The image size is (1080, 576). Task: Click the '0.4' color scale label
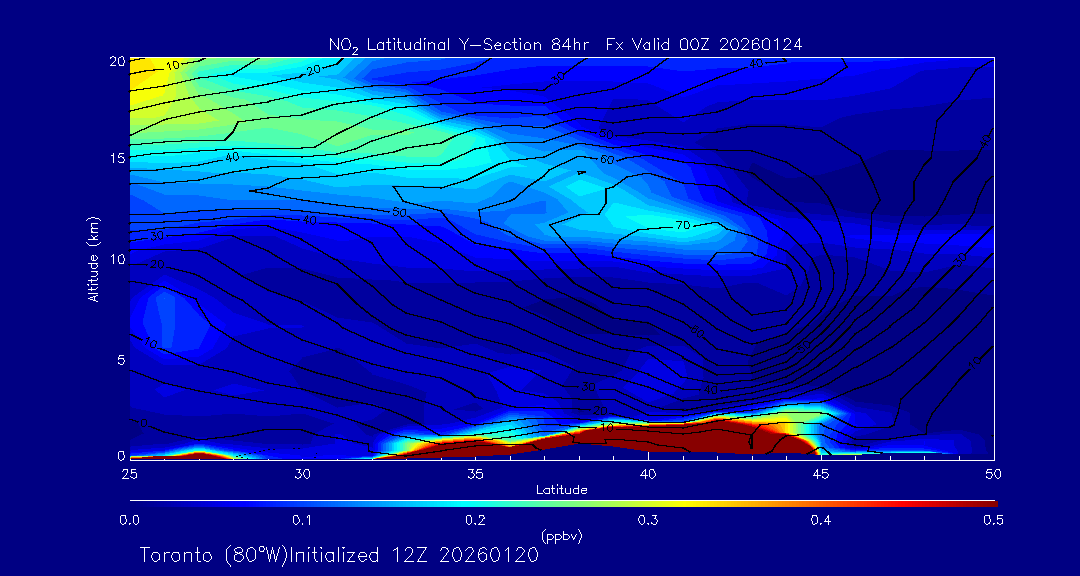coord(820,520)
